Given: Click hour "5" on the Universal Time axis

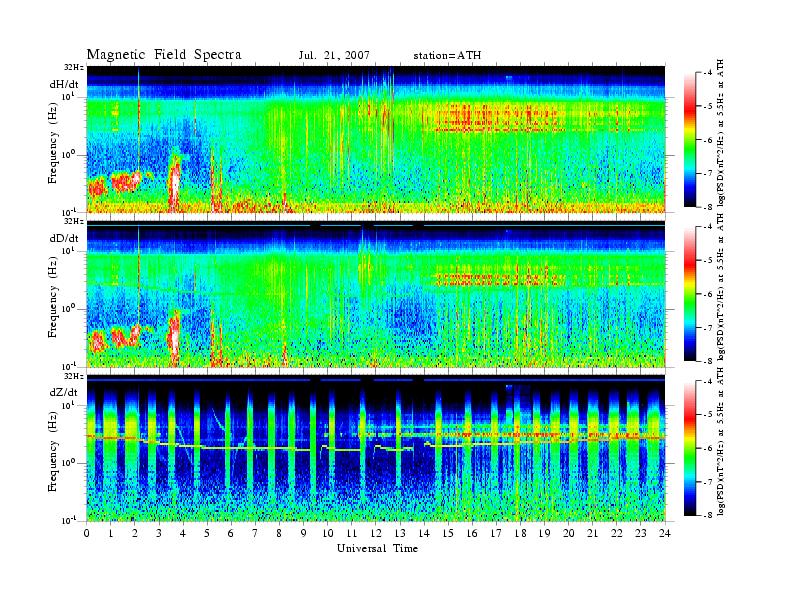Looking at the screenshot, I should (207, 533).
